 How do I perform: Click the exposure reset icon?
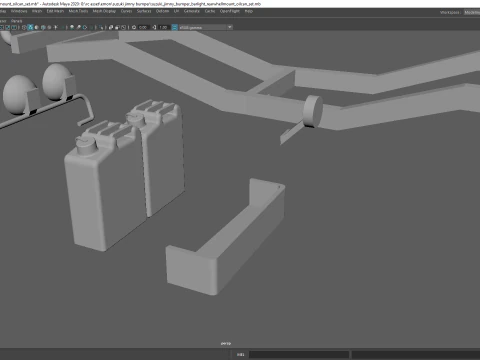pos(134,27)
